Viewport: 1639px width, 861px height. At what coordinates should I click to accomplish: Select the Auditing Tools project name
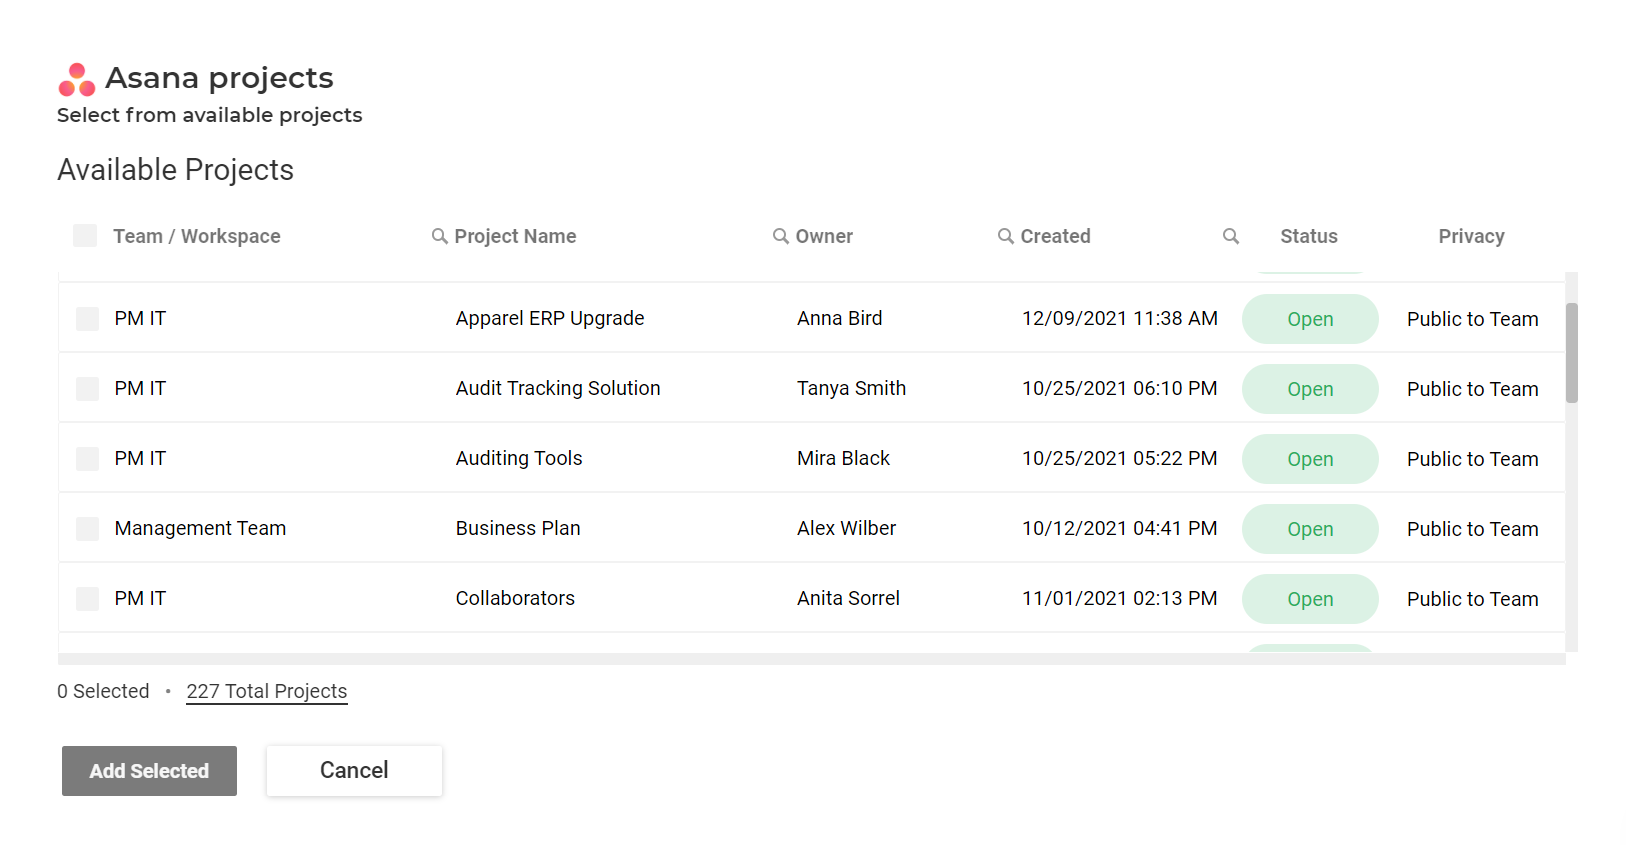519,458
